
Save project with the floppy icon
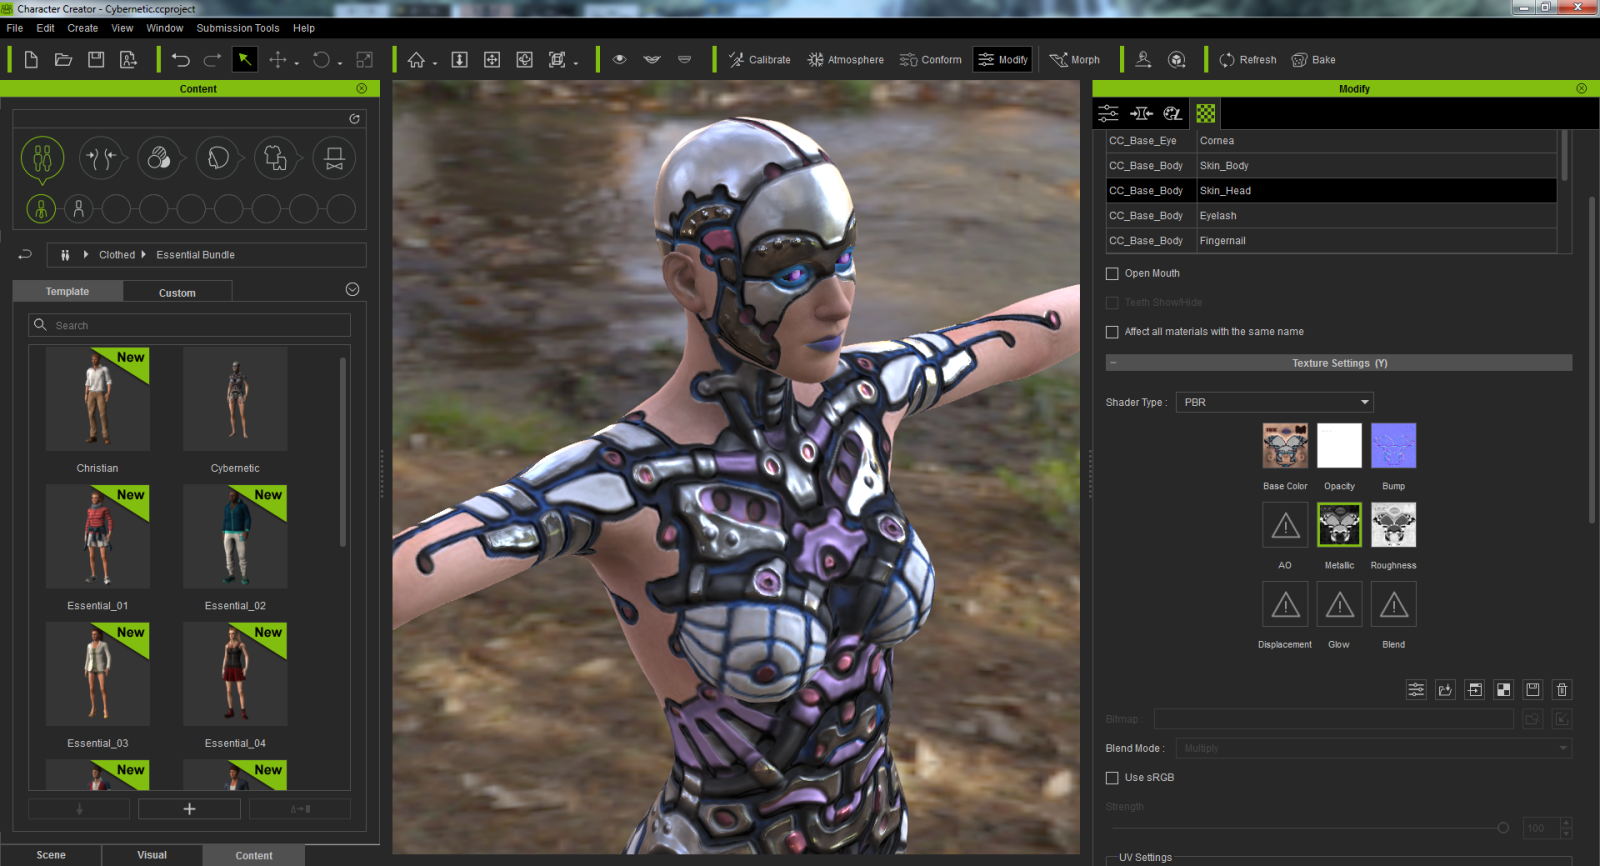click(x=96, y=60)
